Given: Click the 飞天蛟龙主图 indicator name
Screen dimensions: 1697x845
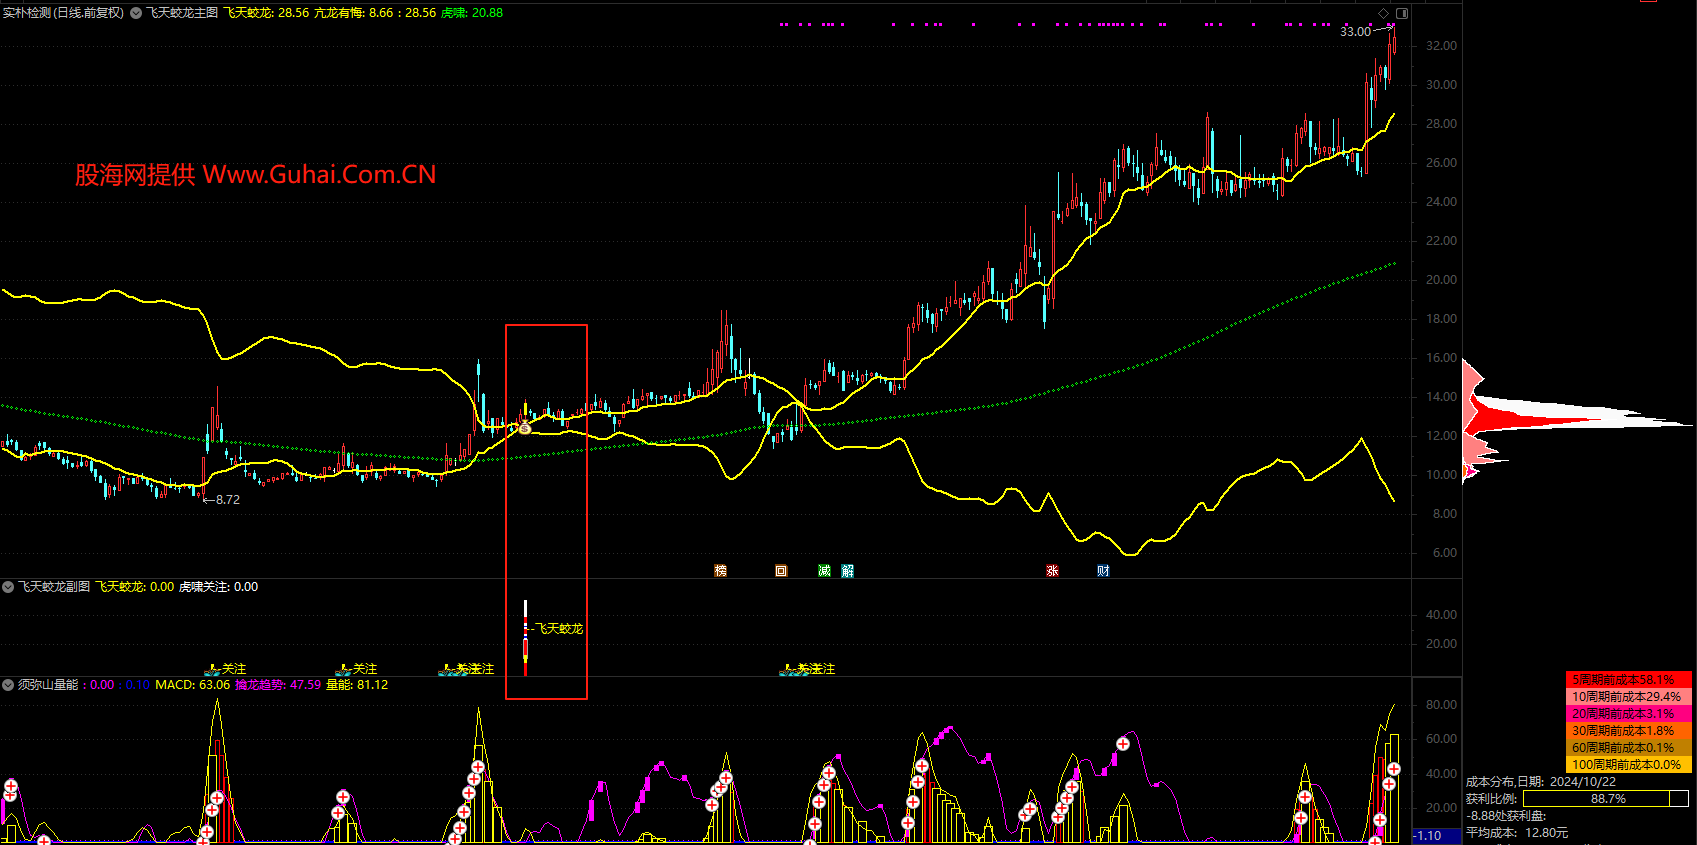Looking at the screenshot, I should pyautogui.click(x=182, y=13).
